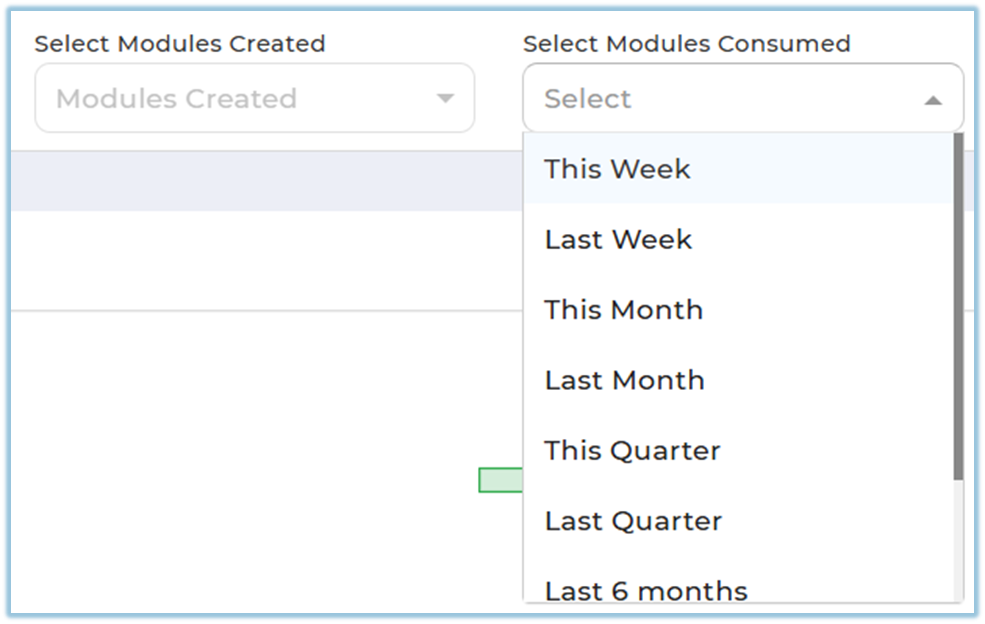Click the green legend swatch

coord(500,480)
